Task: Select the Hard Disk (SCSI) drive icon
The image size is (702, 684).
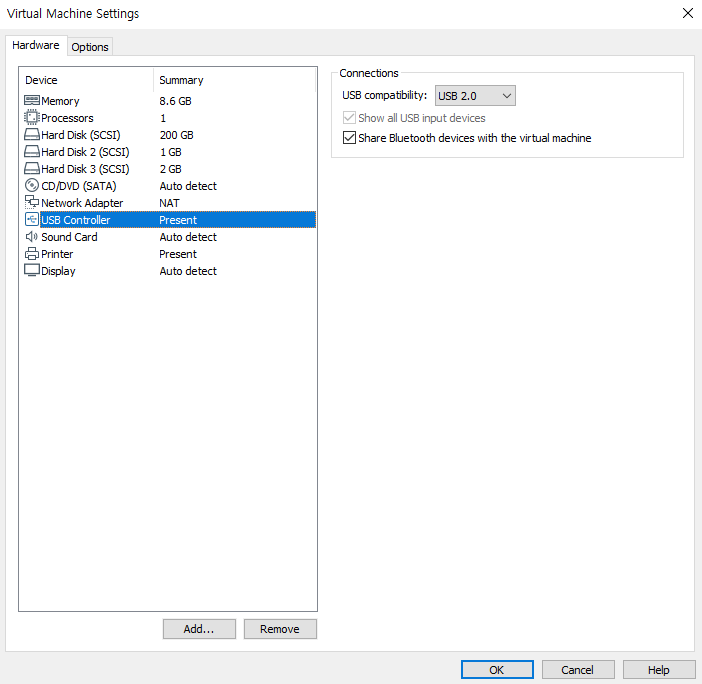Action: click(32, 134)
